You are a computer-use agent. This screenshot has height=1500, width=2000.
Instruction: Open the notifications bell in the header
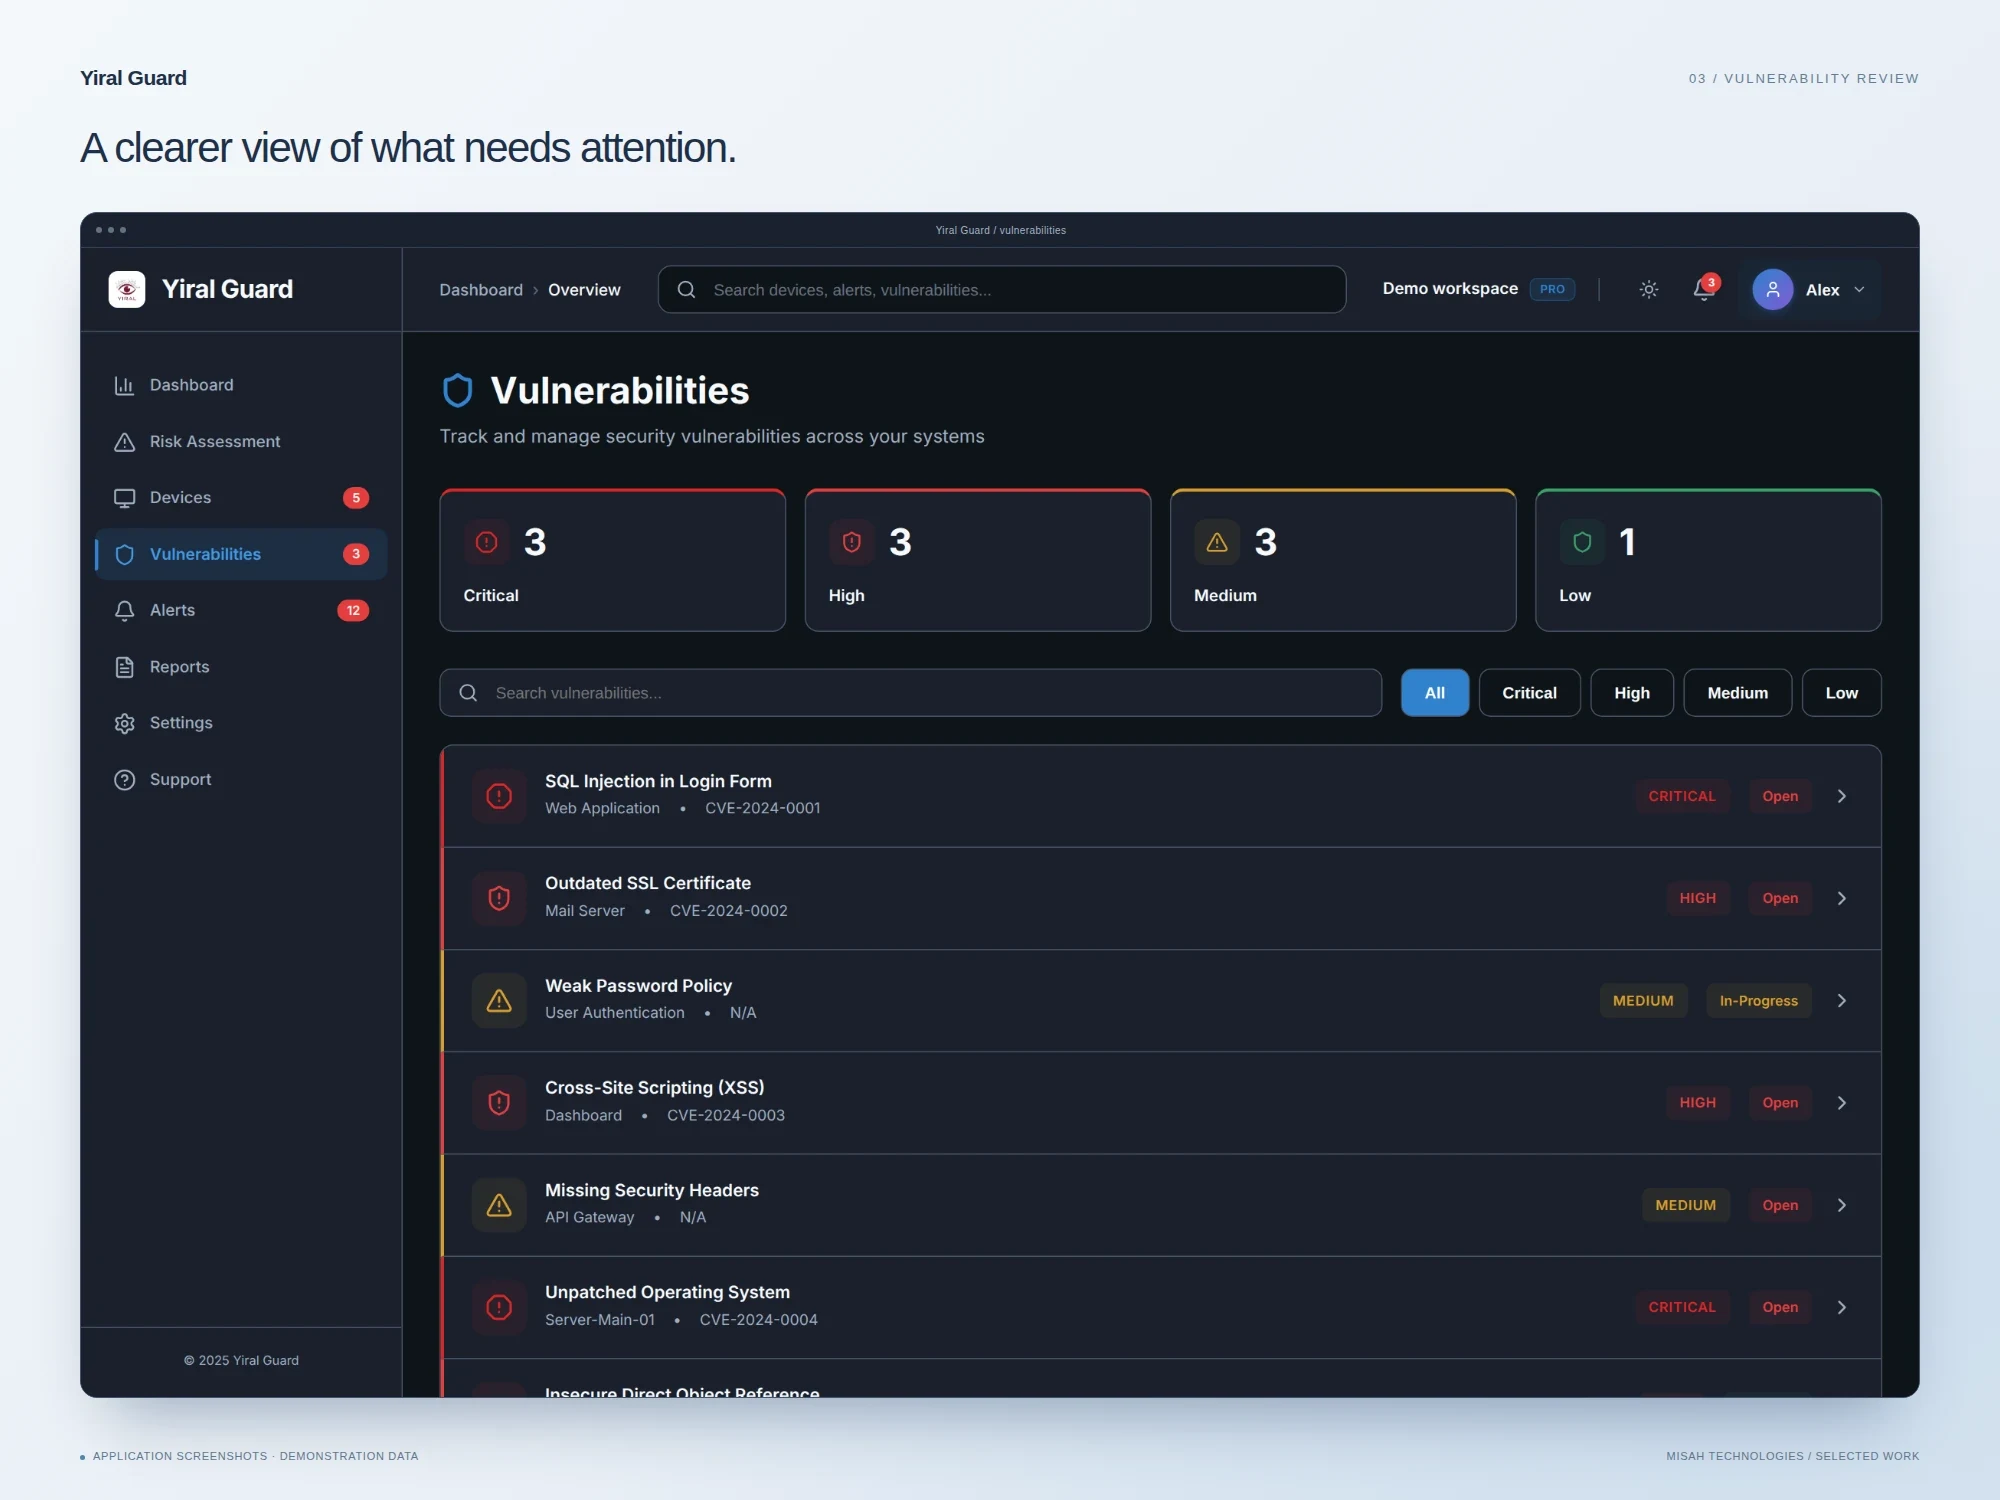[1704, 289]
